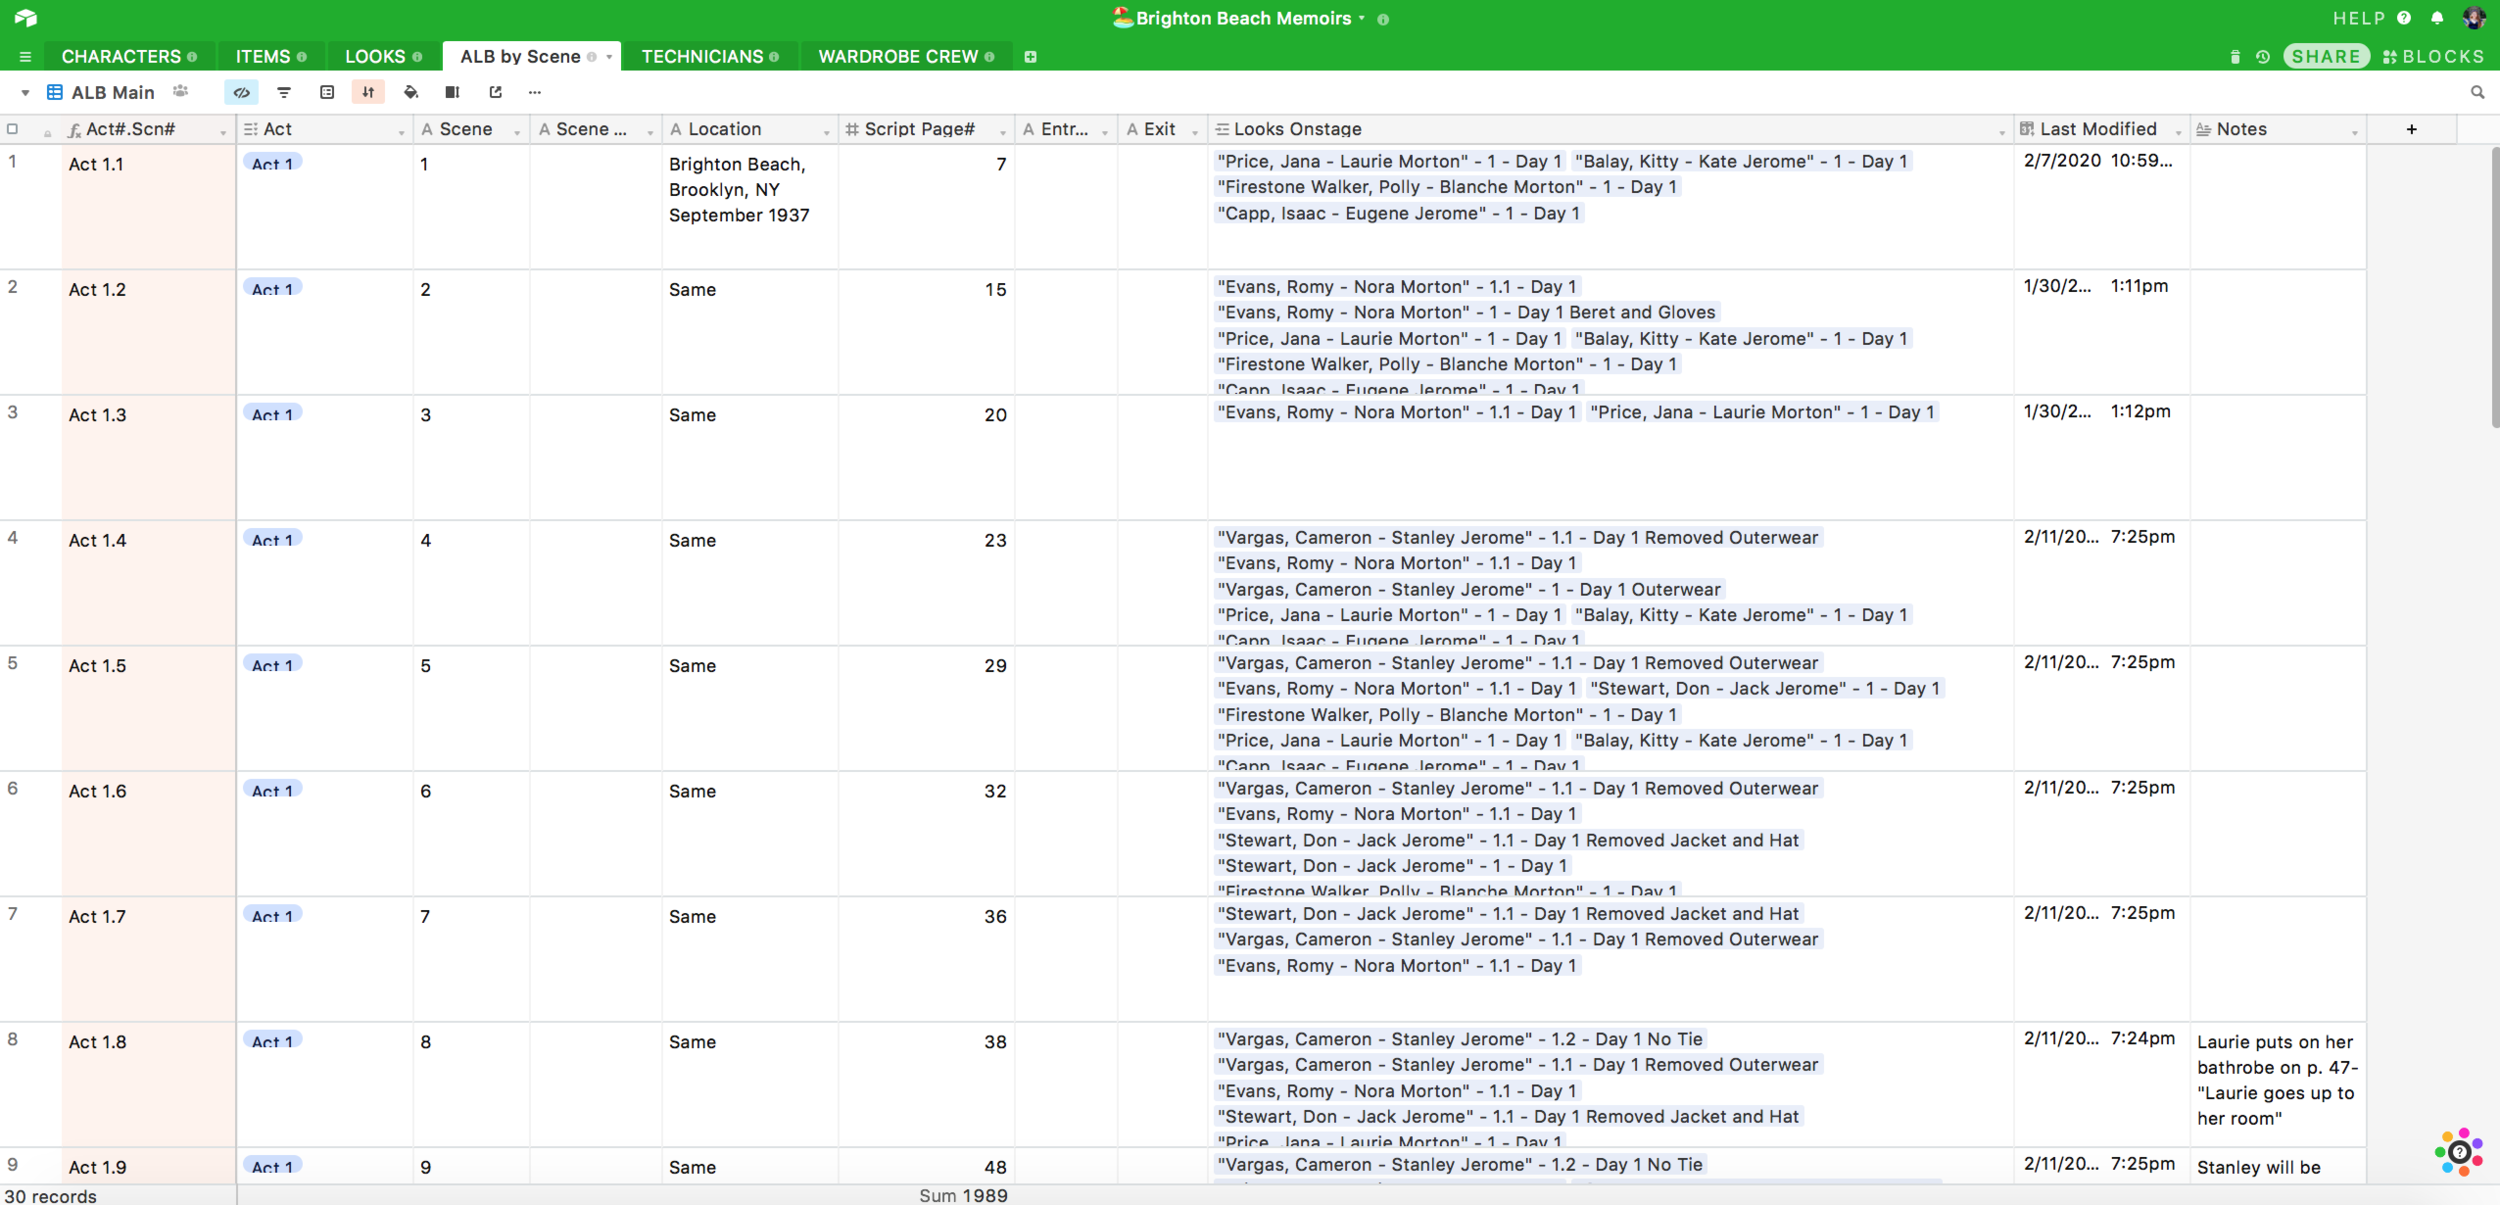Open the group records icon
The image size is (2500, 1205).
click(x=327, y=92)
